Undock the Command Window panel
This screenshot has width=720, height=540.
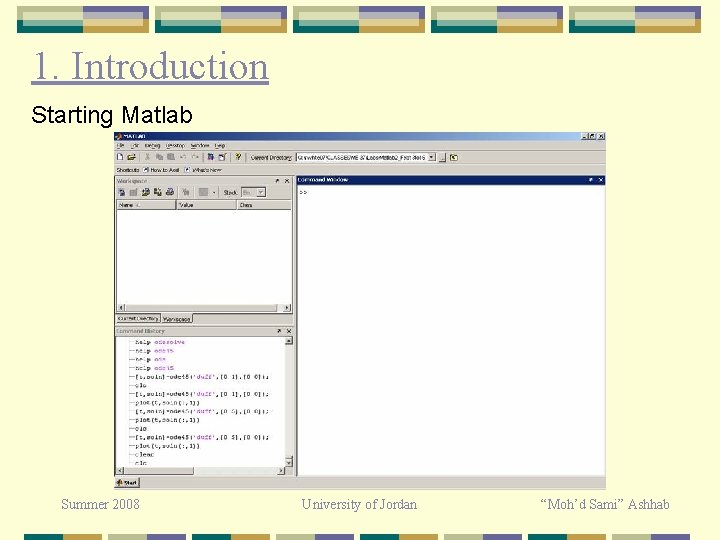tap(591, 180)
